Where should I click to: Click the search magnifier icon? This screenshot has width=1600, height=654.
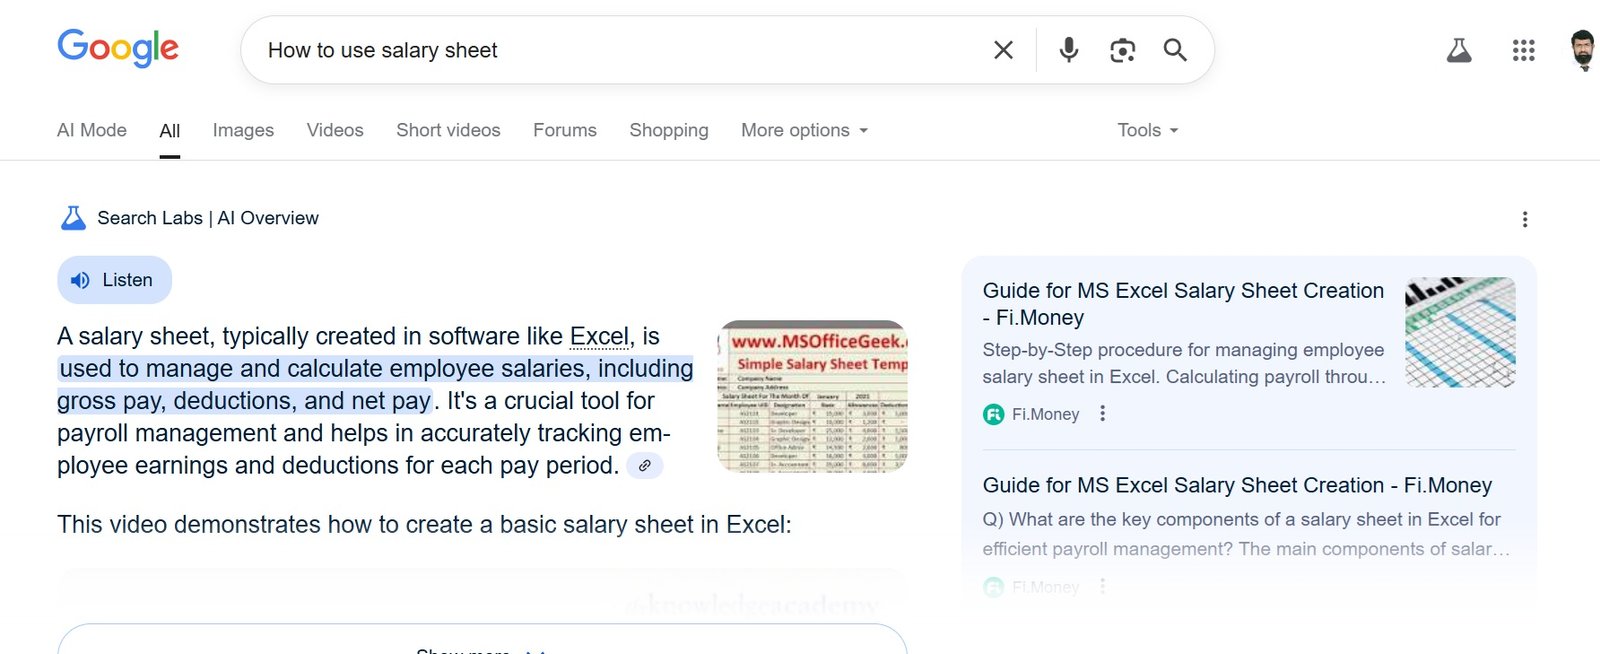point(1175,49)
